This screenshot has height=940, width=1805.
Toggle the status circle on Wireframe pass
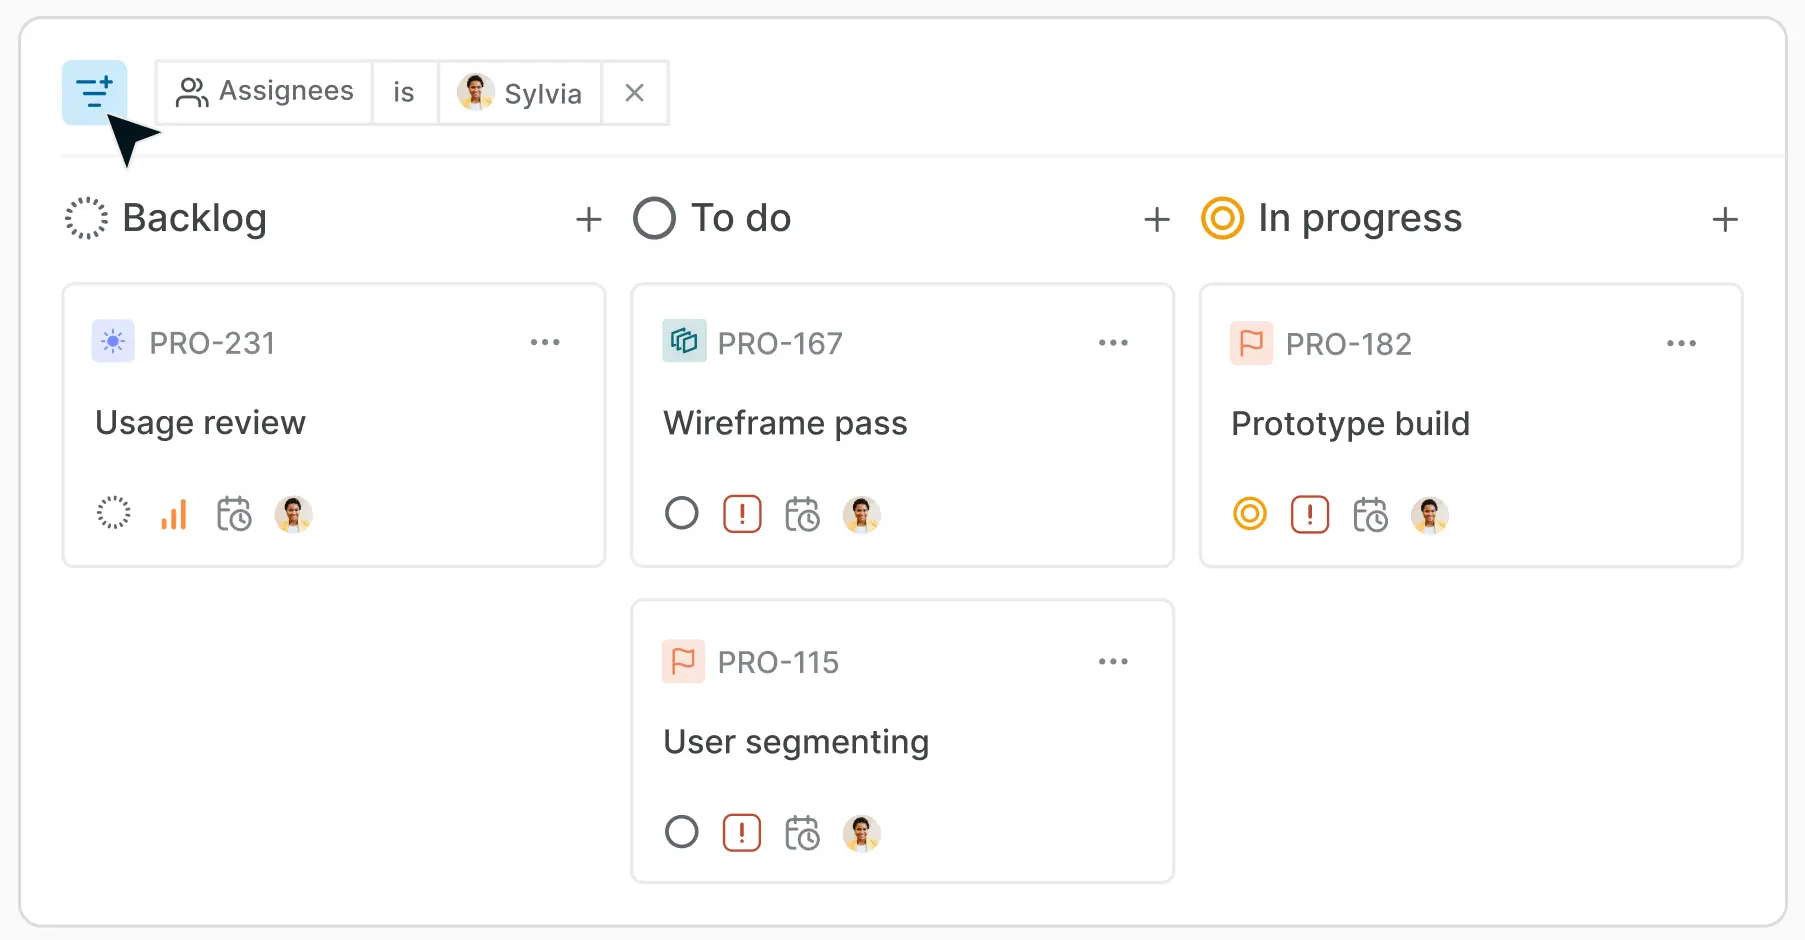coord(682,514)
